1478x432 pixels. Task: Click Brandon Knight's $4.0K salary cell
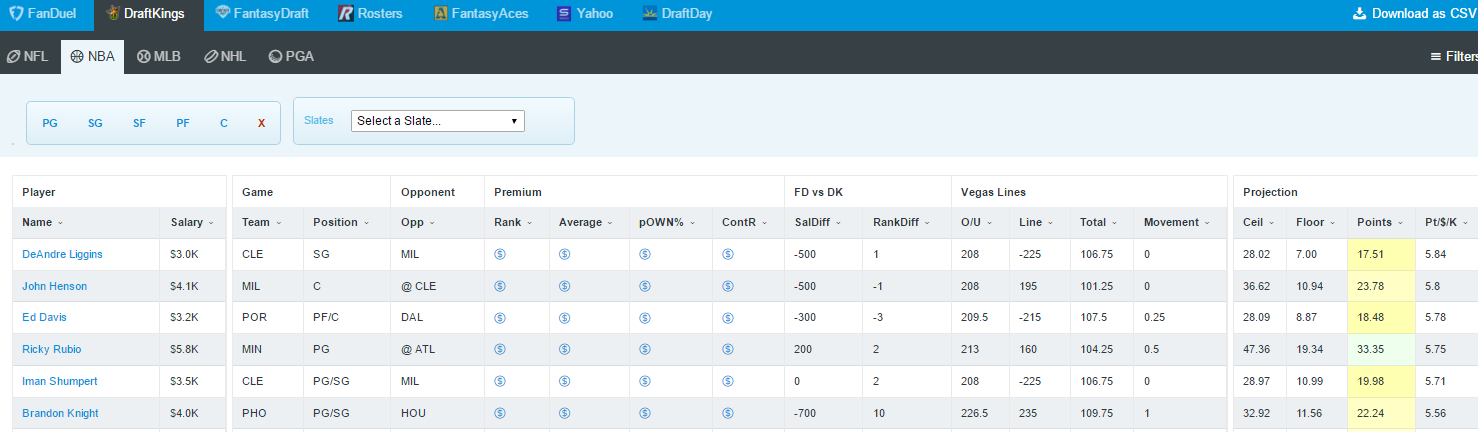click(193, 413)
